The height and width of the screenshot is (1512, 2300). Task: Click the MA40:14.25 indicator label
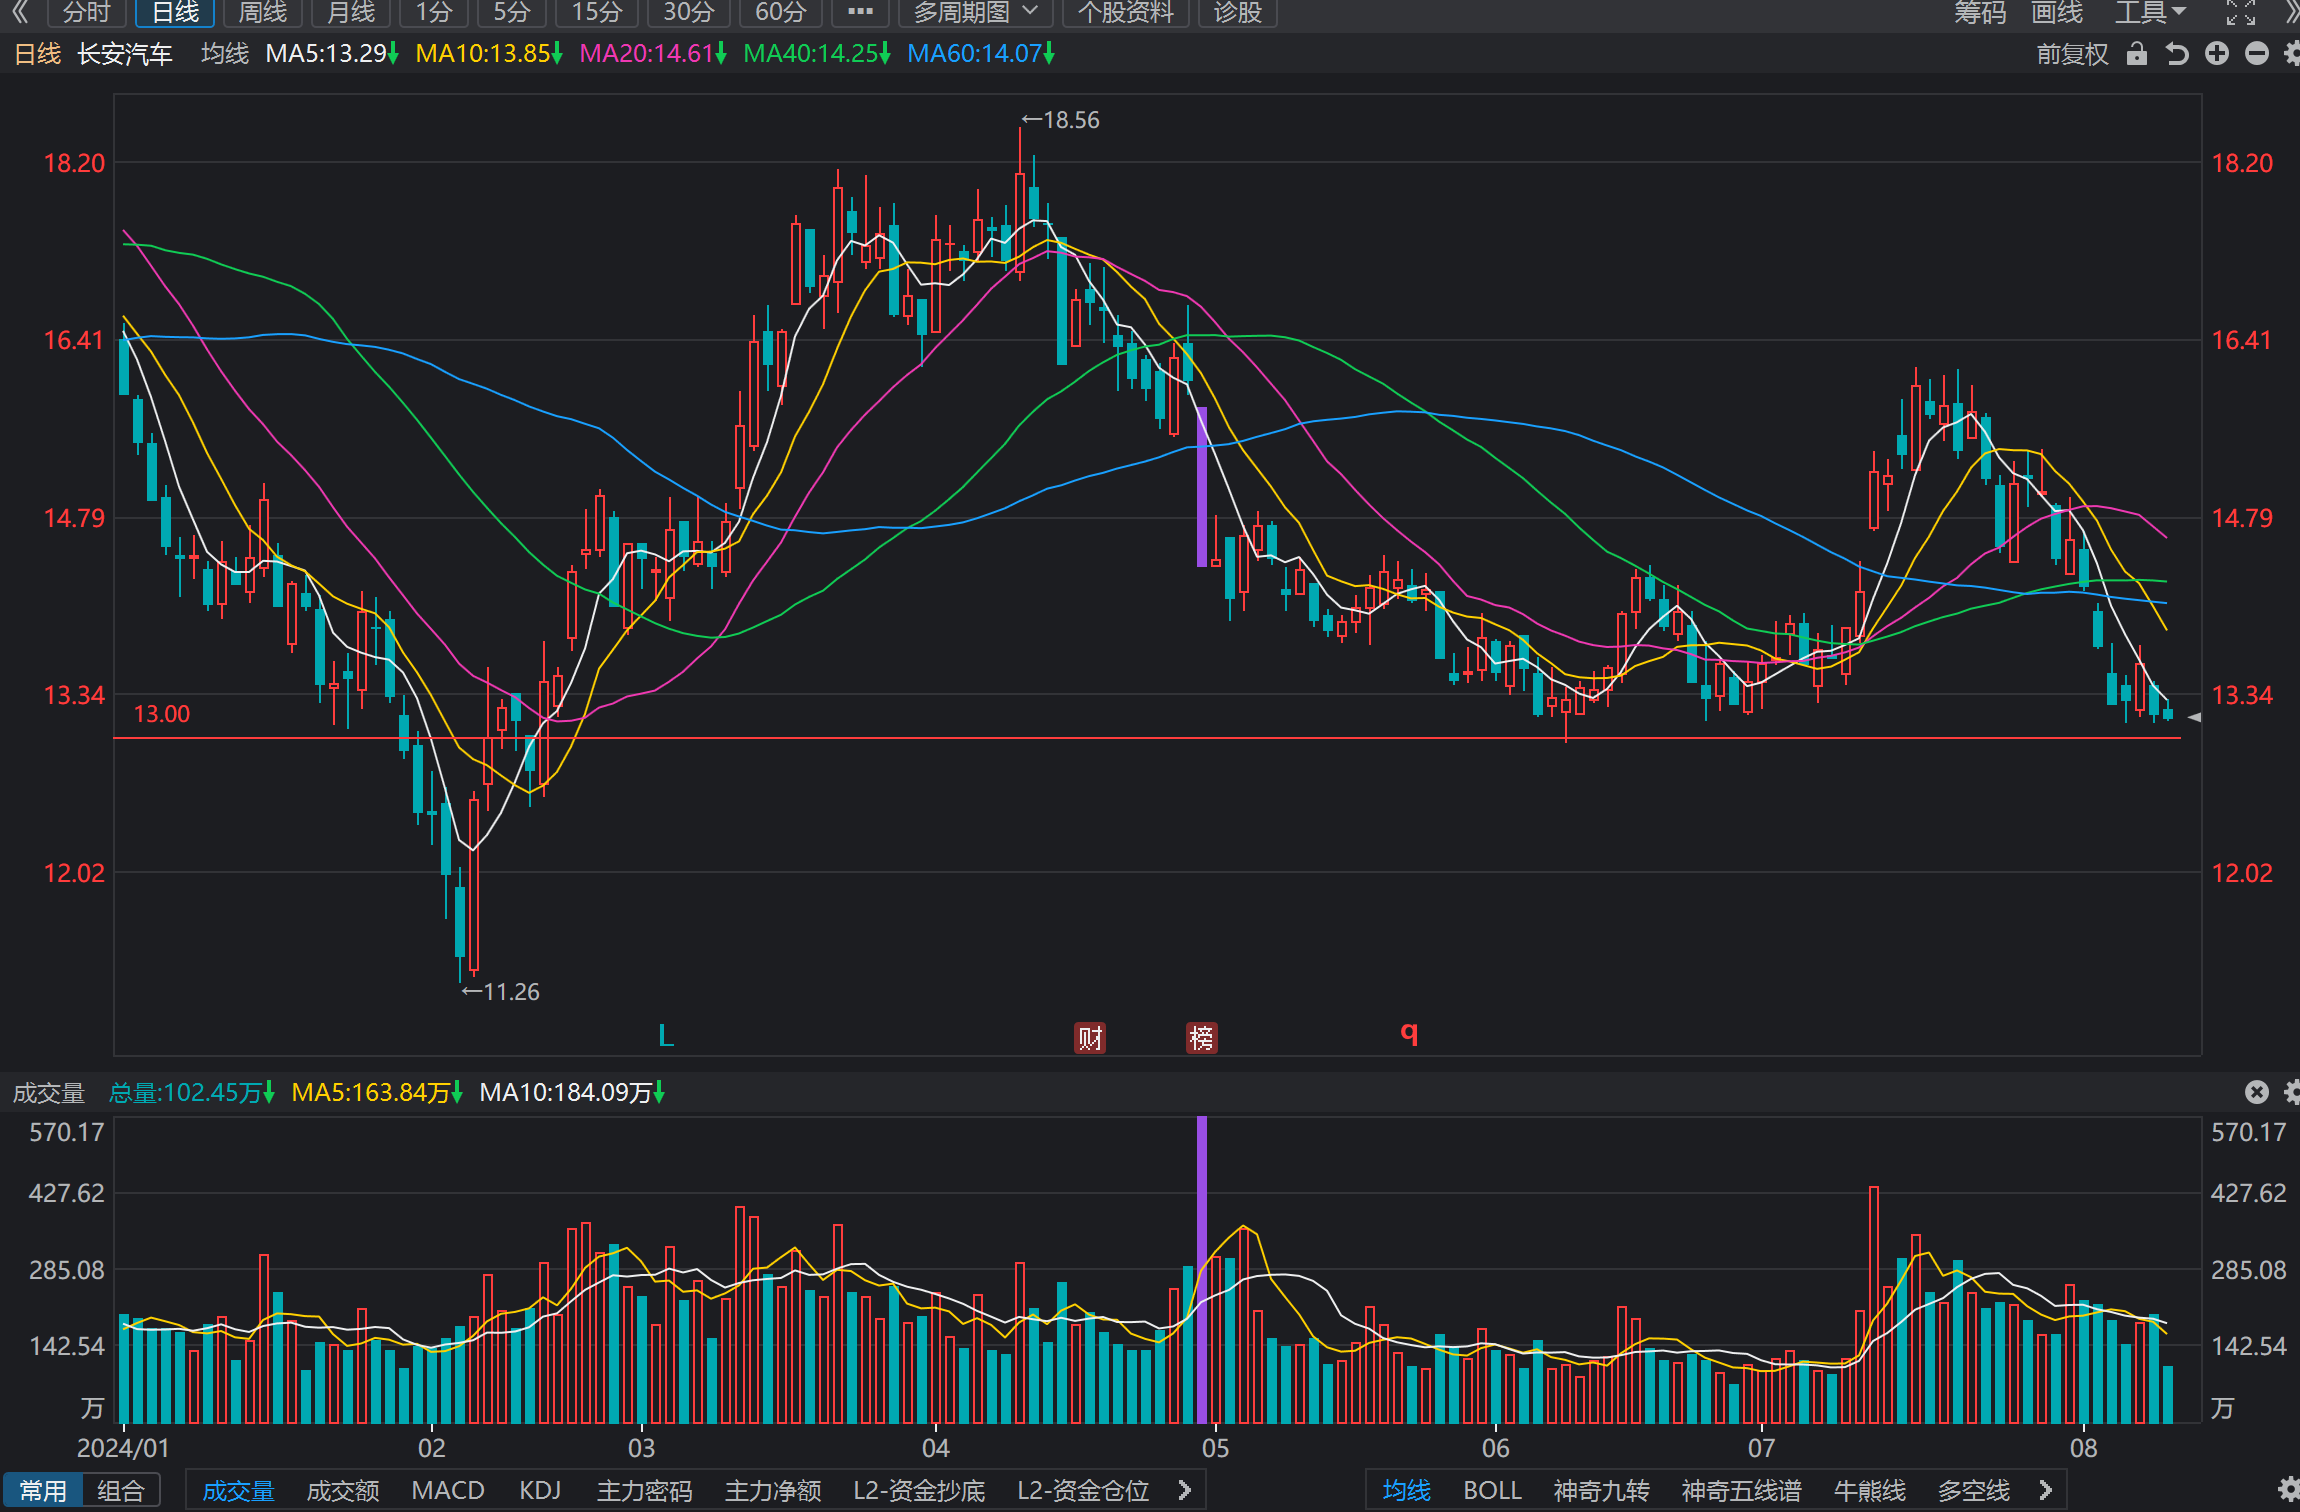817,54
